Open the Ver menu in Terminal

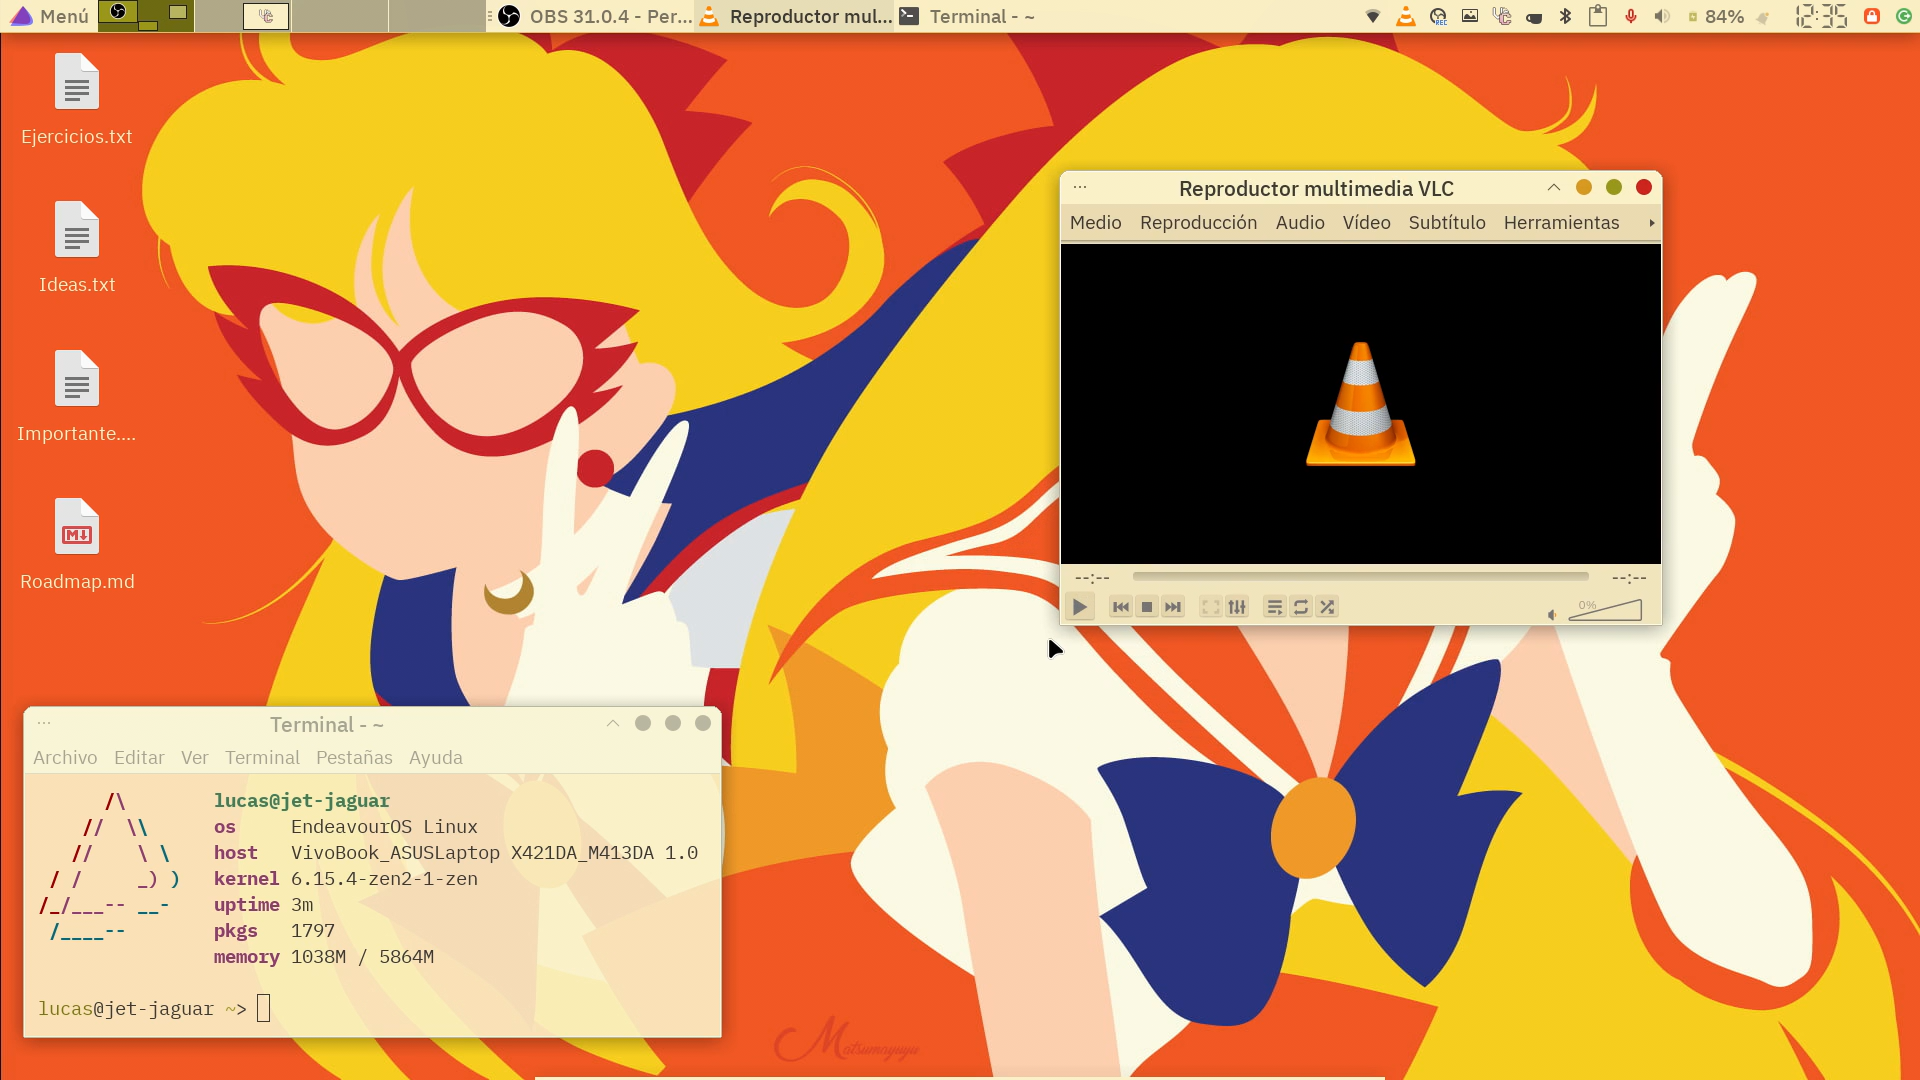pos(194,758)
